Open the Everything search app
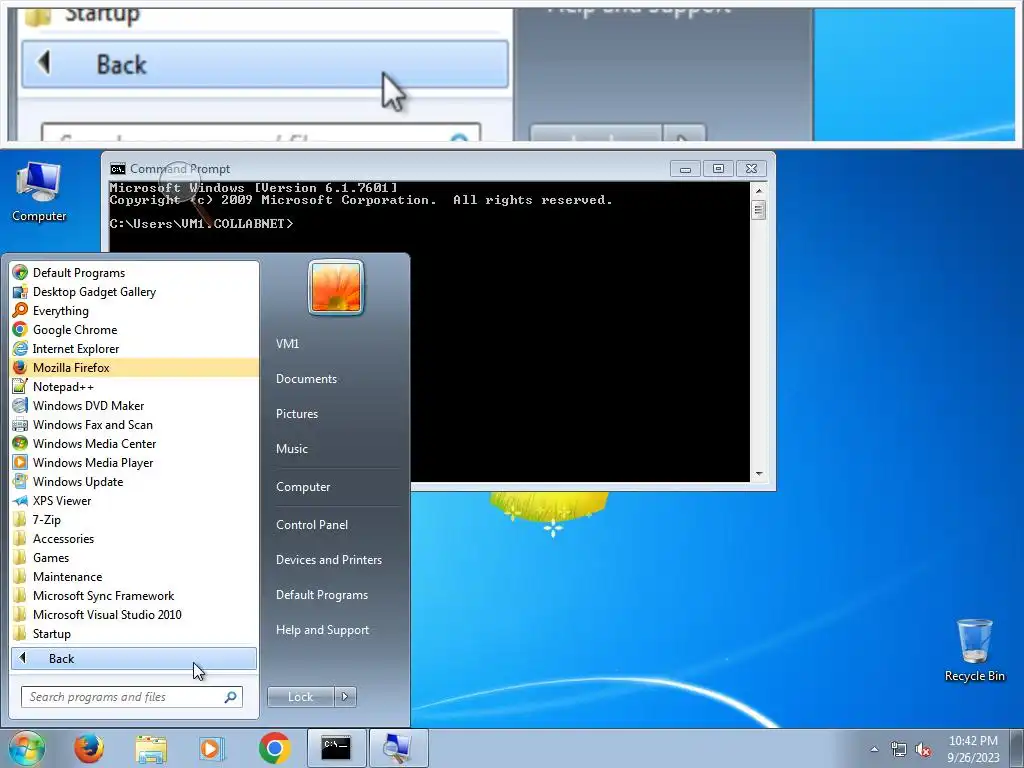1024x768 pixels. coord(134,311)
